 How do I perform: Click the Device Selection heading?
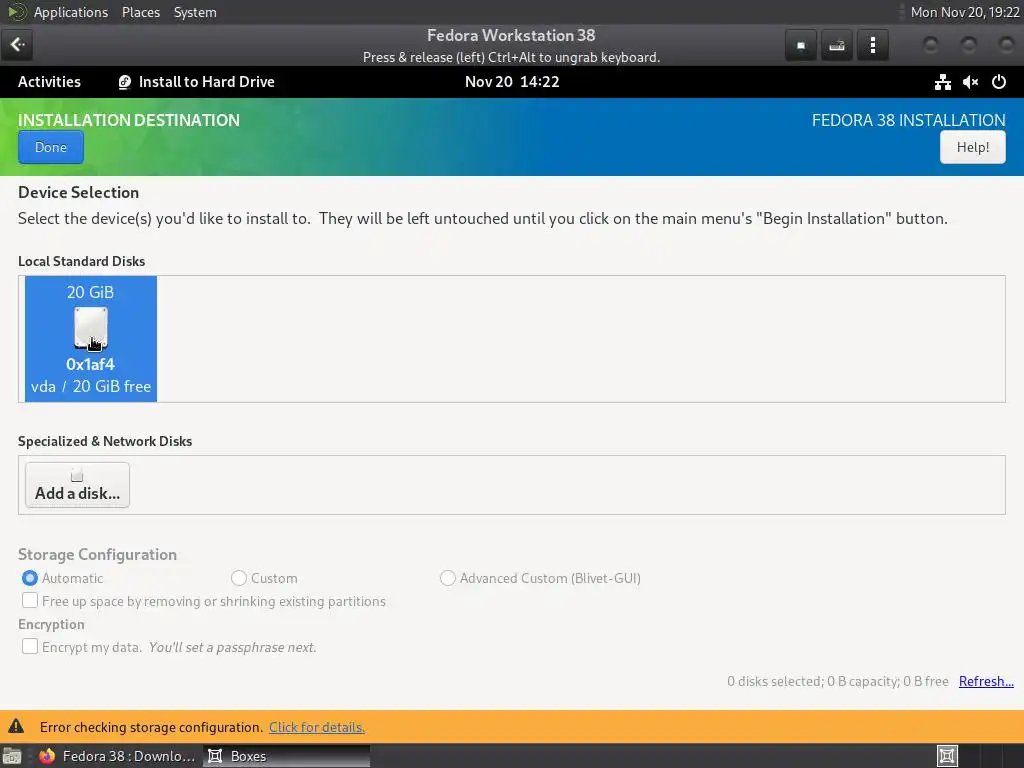tap(78, 192)
